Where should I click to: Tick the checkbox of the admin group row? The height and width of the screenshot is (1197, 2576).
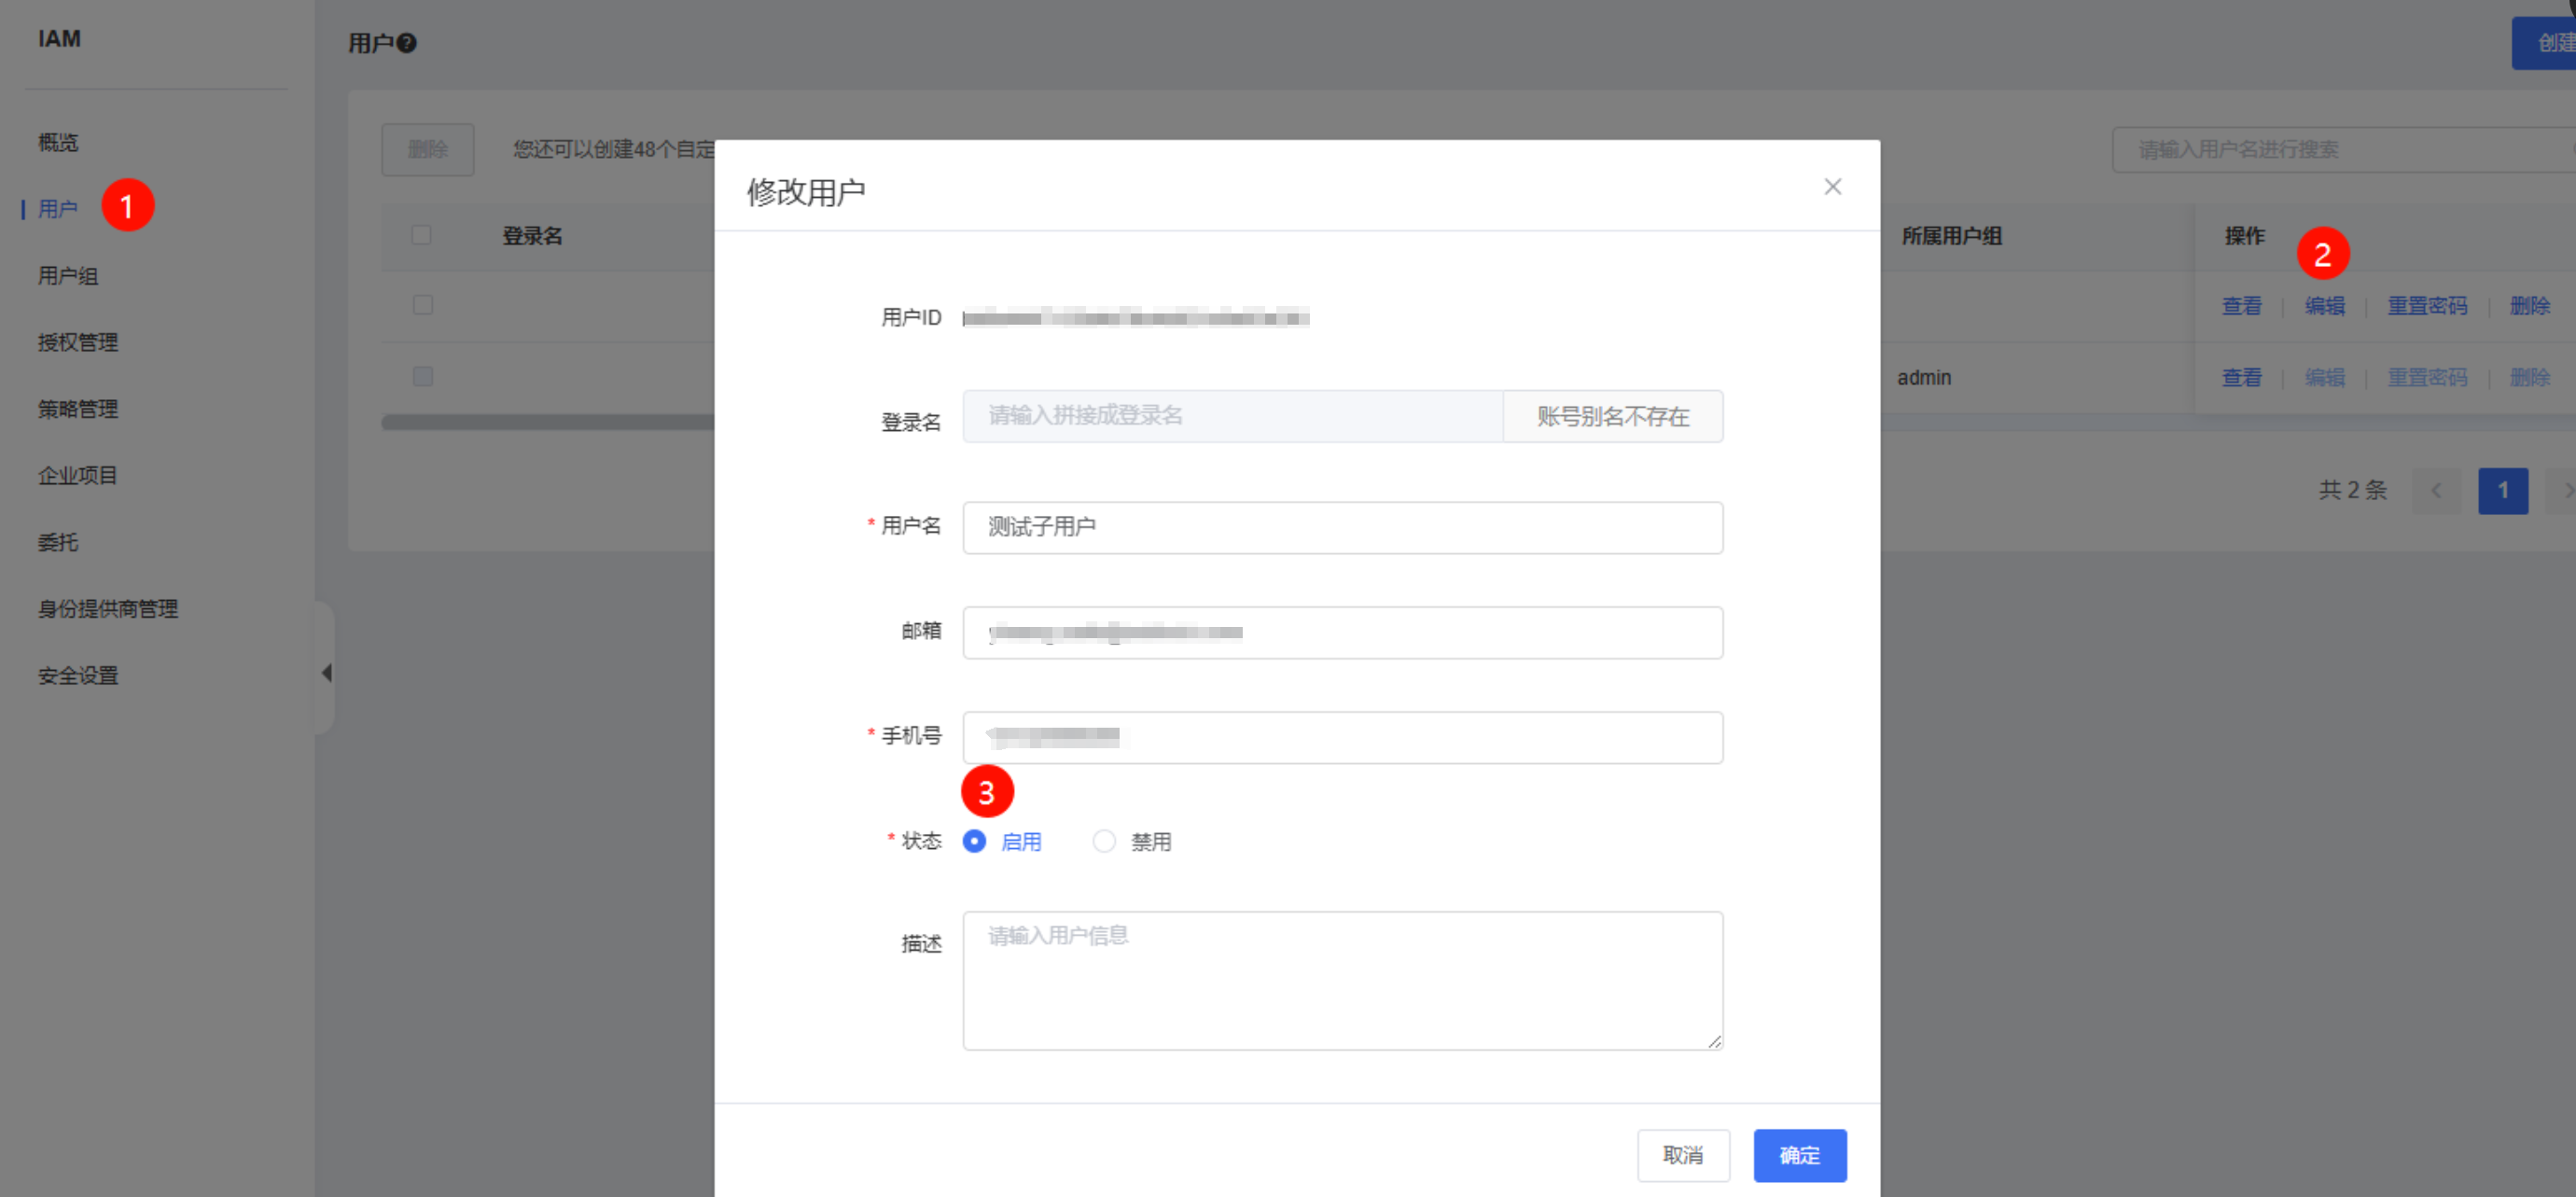(x=423, y=377)
